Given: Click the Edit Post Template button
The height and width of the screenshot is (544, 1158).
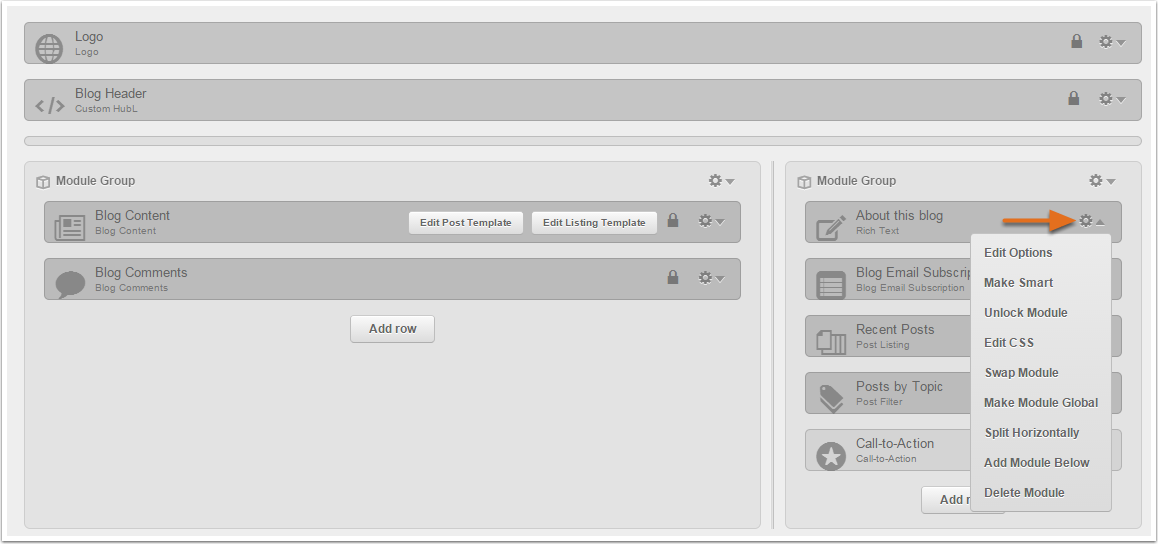Looking at the screenshot, I should coord(465,223).
